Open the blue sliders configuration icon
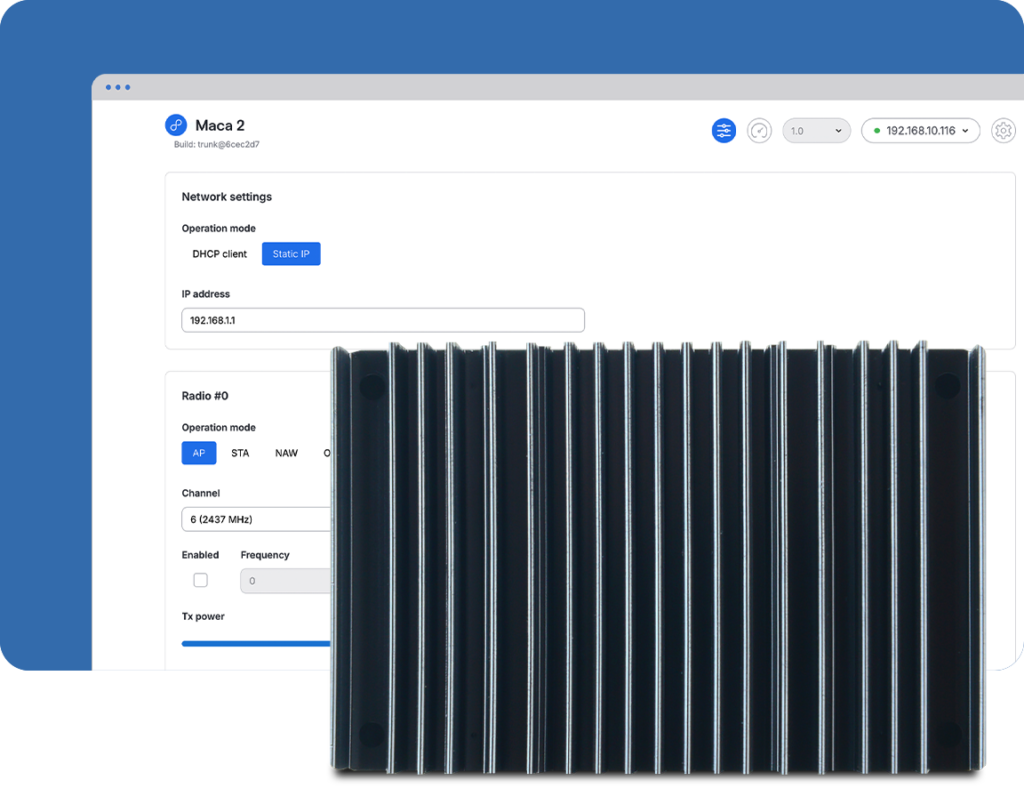Viewport: 1024px width, 804px height. point(724,131)
